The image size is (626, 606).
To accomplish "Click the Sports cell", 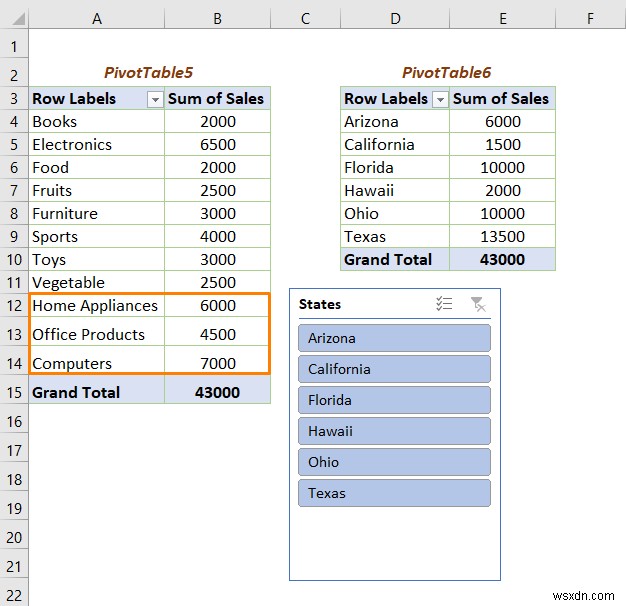I will [97, 236].
